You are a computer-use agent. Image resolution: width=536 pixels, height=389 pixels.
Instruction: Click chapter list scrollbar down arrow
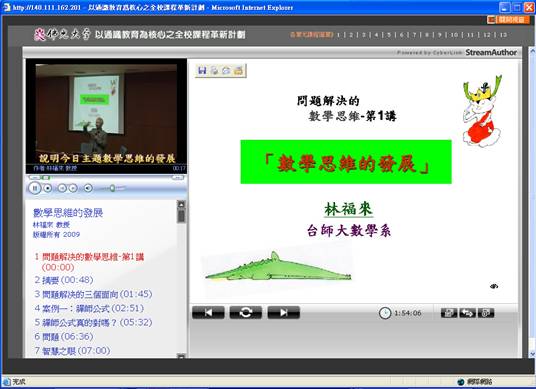pyautogui.click(x=181, y=356)
